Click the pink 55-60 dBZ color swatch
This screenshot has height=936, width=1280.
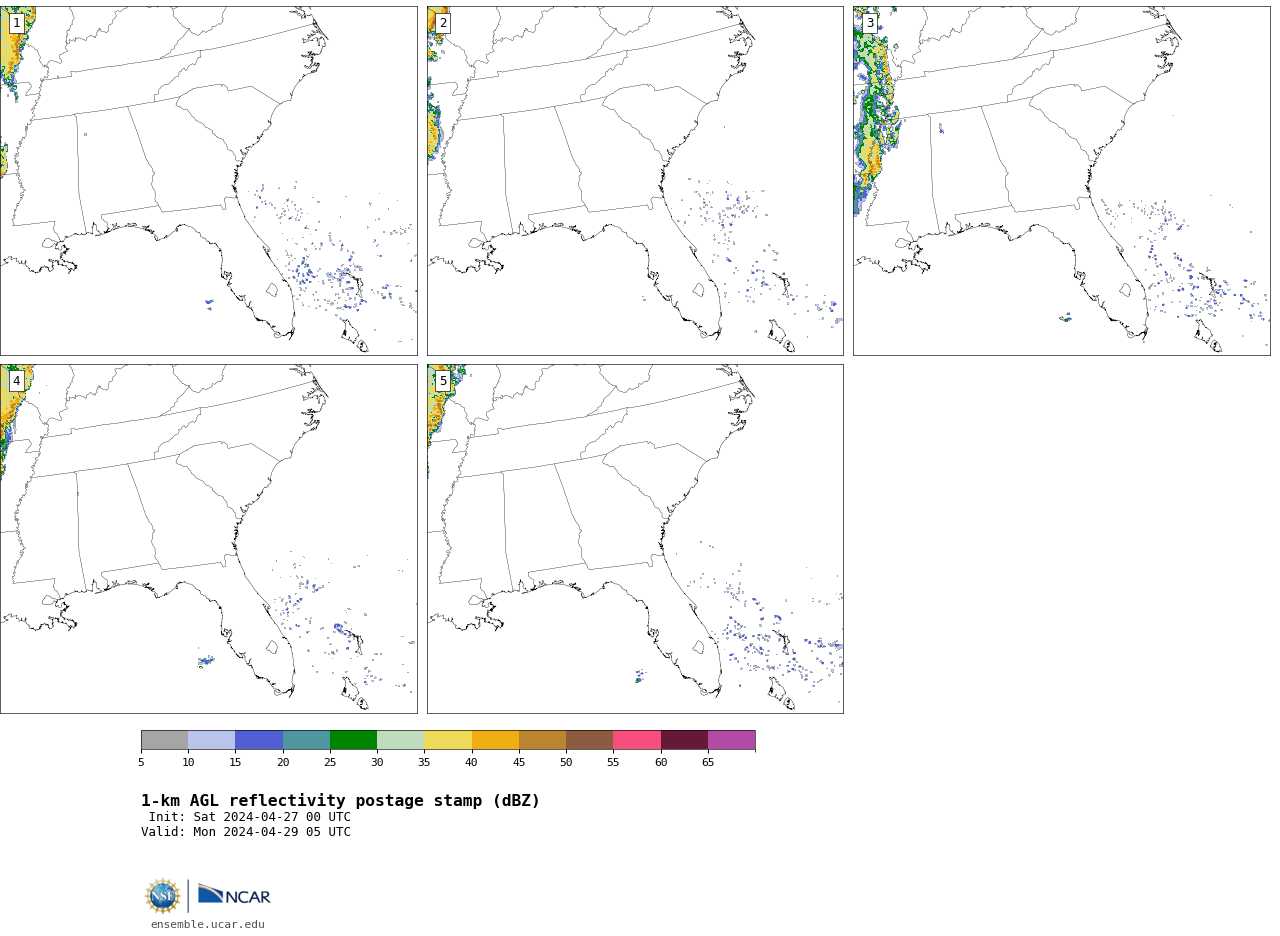(x=637, y=740)
